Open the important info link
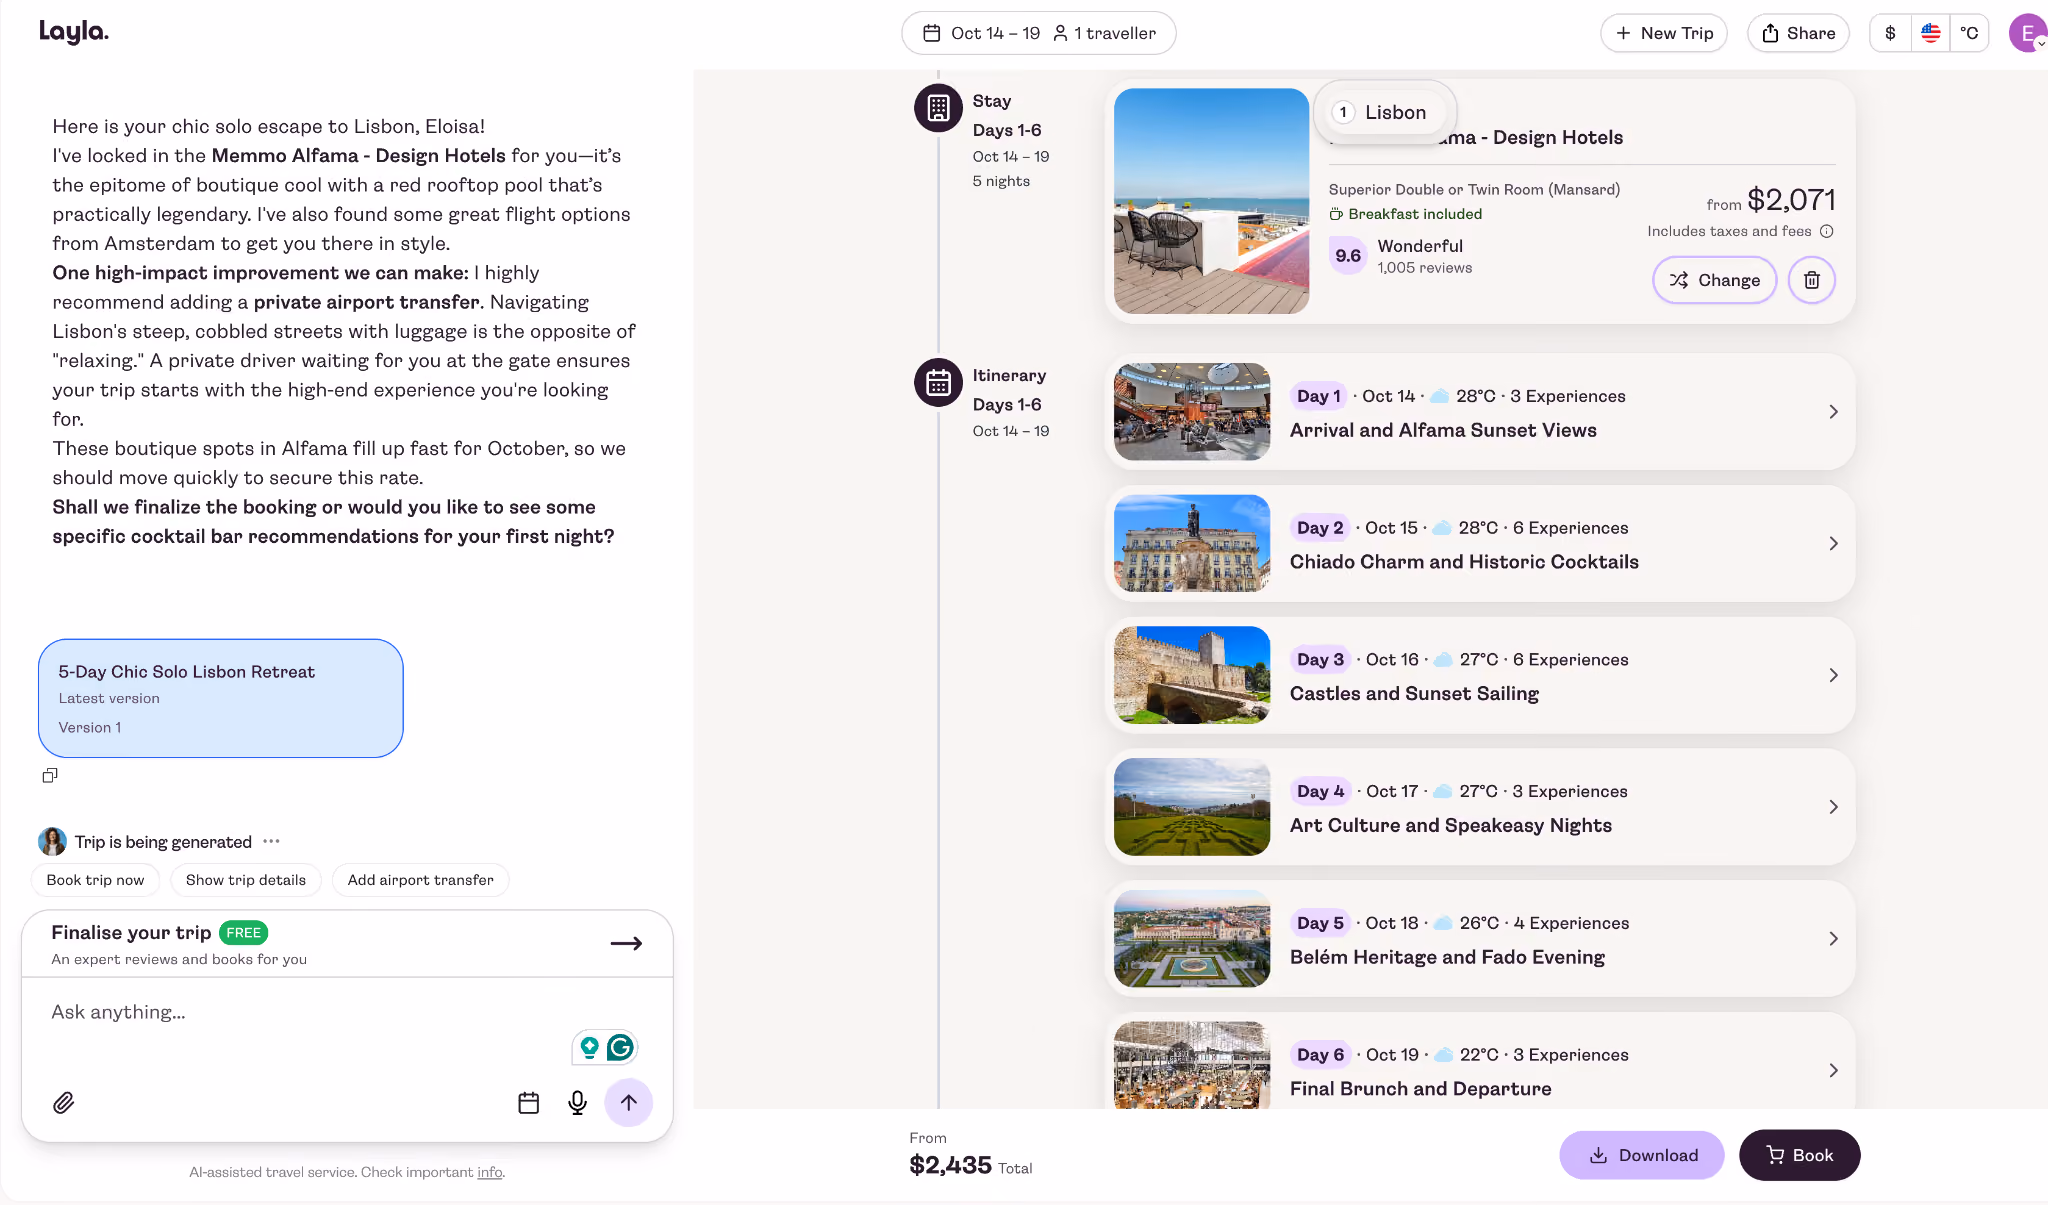The width and height of the screenshot is (2048, 1205). pyautogui.click(x=490, y=1172)
